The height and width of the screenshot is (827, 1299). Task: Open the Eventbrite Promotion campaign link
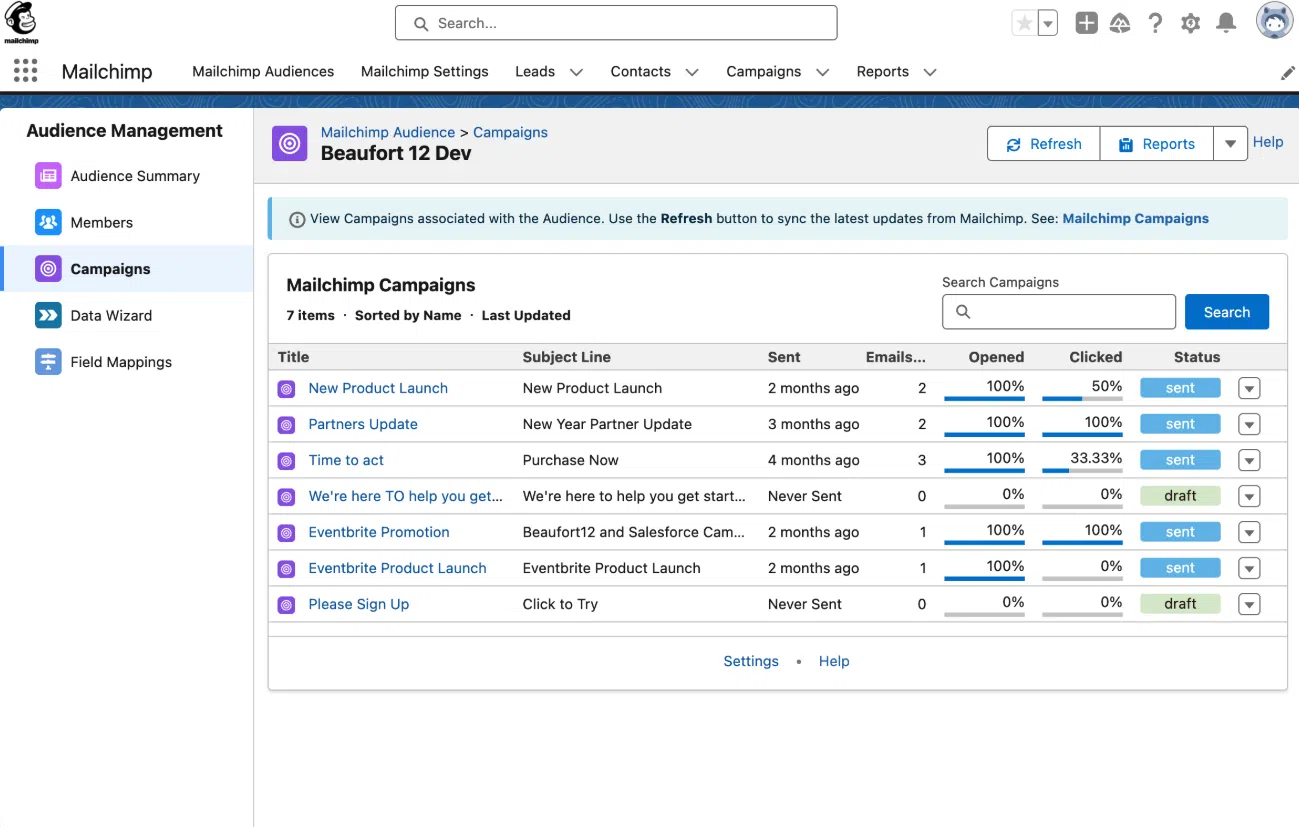[378, 532]
